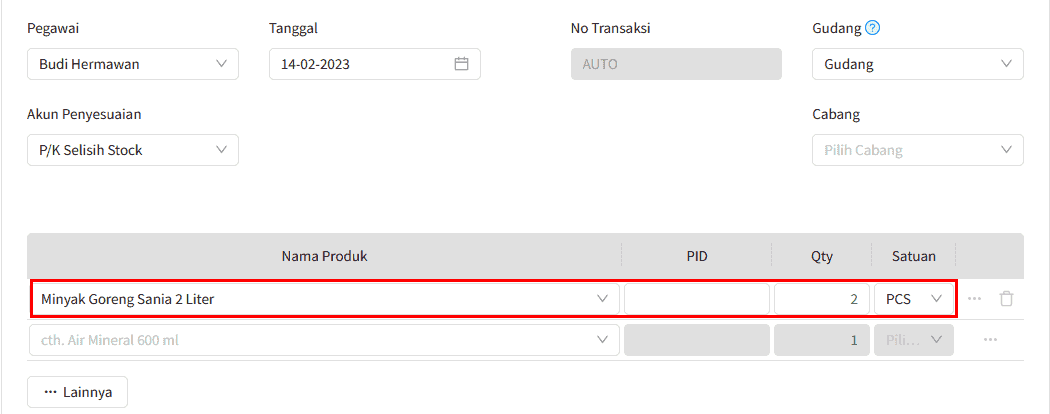Open three-dot options for Minyak Goreng row
This screenshot has width=1050, height=414.
click(974, 298)
